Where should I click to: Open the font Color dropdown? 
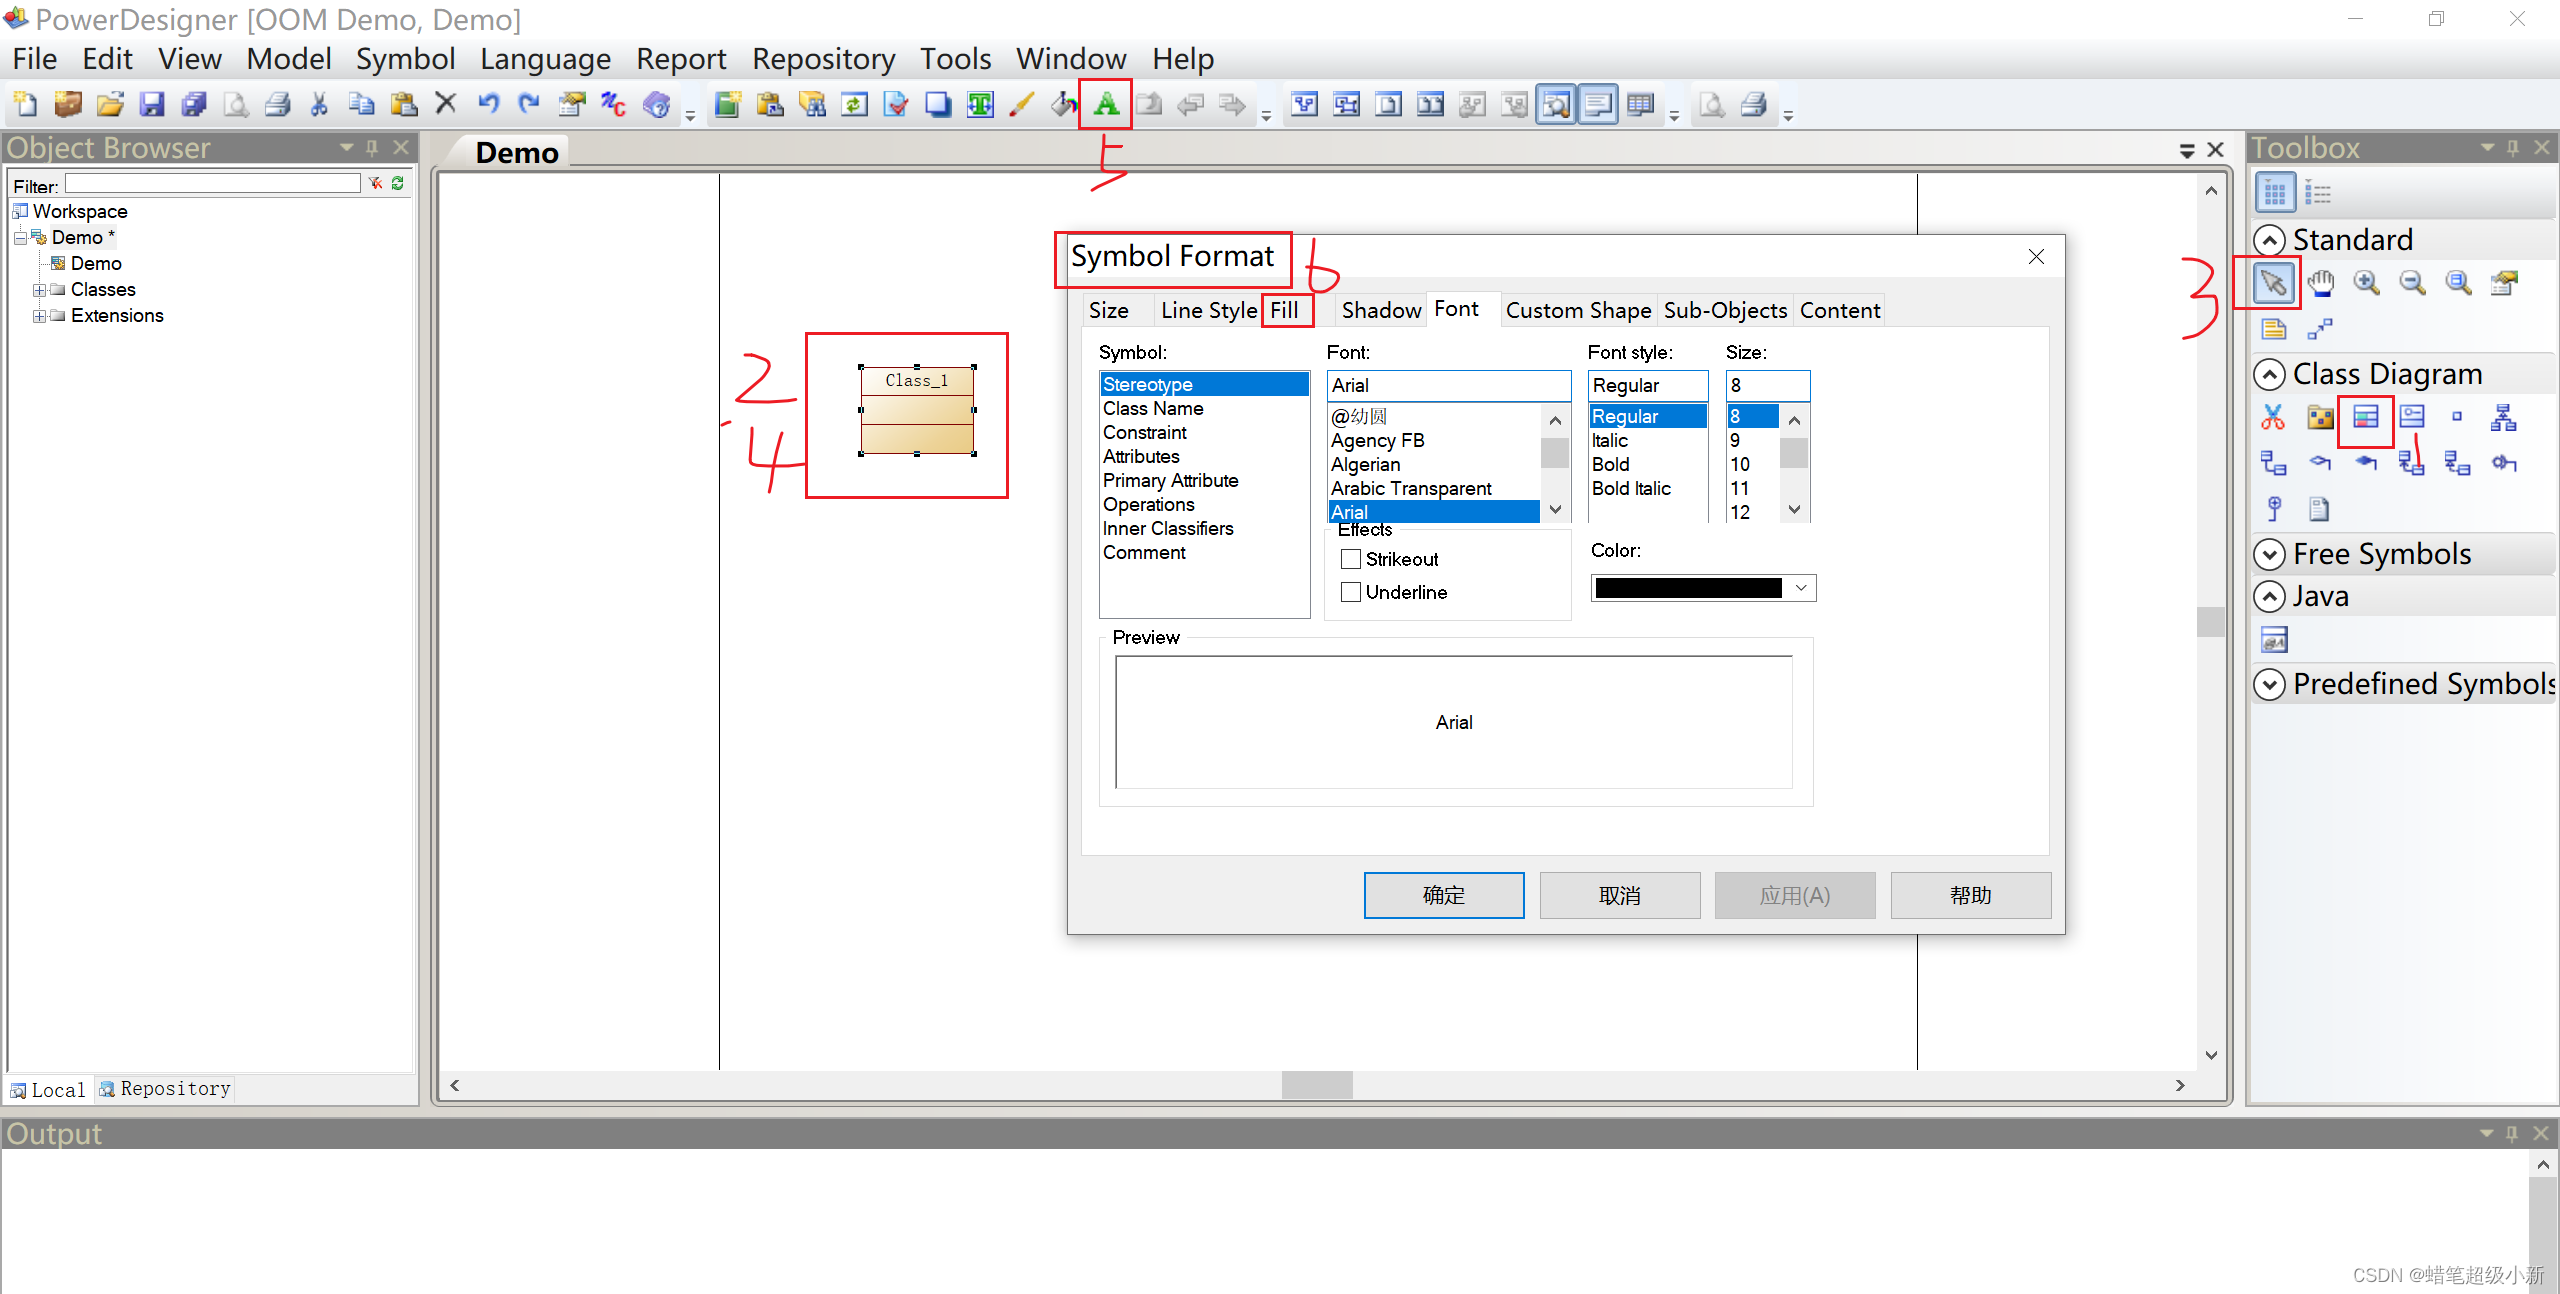(1799, 588)
